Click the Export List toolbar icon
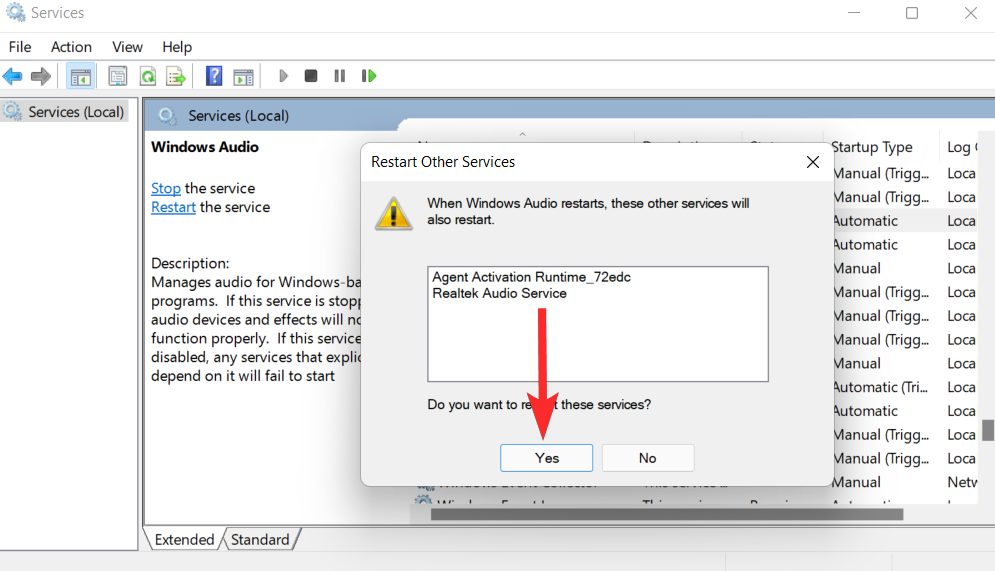 [176, 77]
